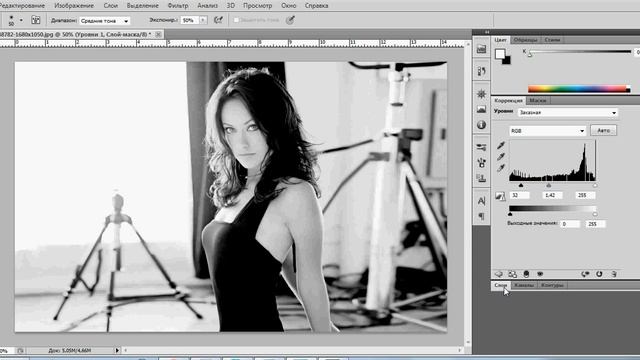
Task: Open the Редактирование menu
Action: click(x=22, y=6)
